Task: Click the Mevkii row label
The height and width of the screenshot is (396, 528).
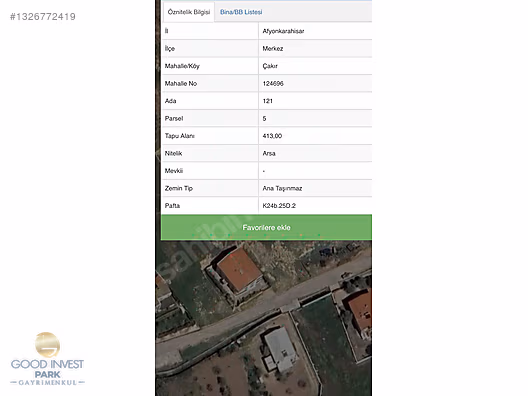Action: point(174,171)
